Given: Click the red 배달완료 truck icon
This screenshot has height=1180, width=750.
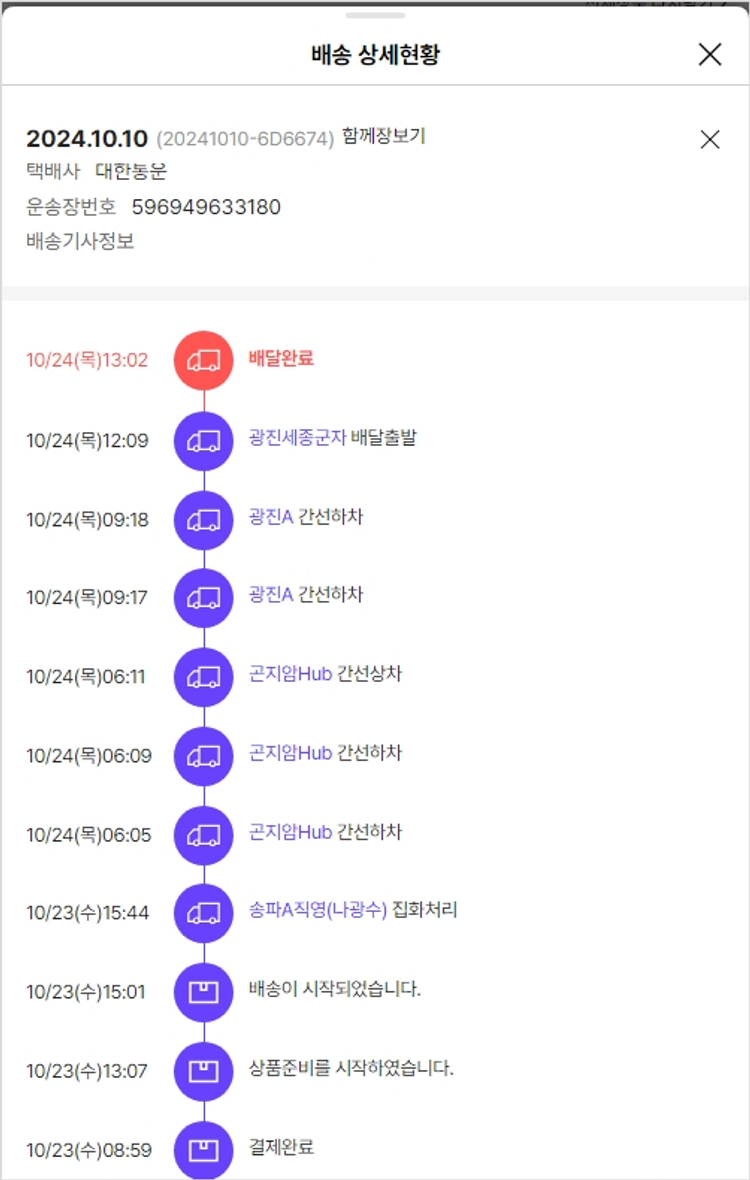Looking at the screenshot, I should [x=204, y=360].
